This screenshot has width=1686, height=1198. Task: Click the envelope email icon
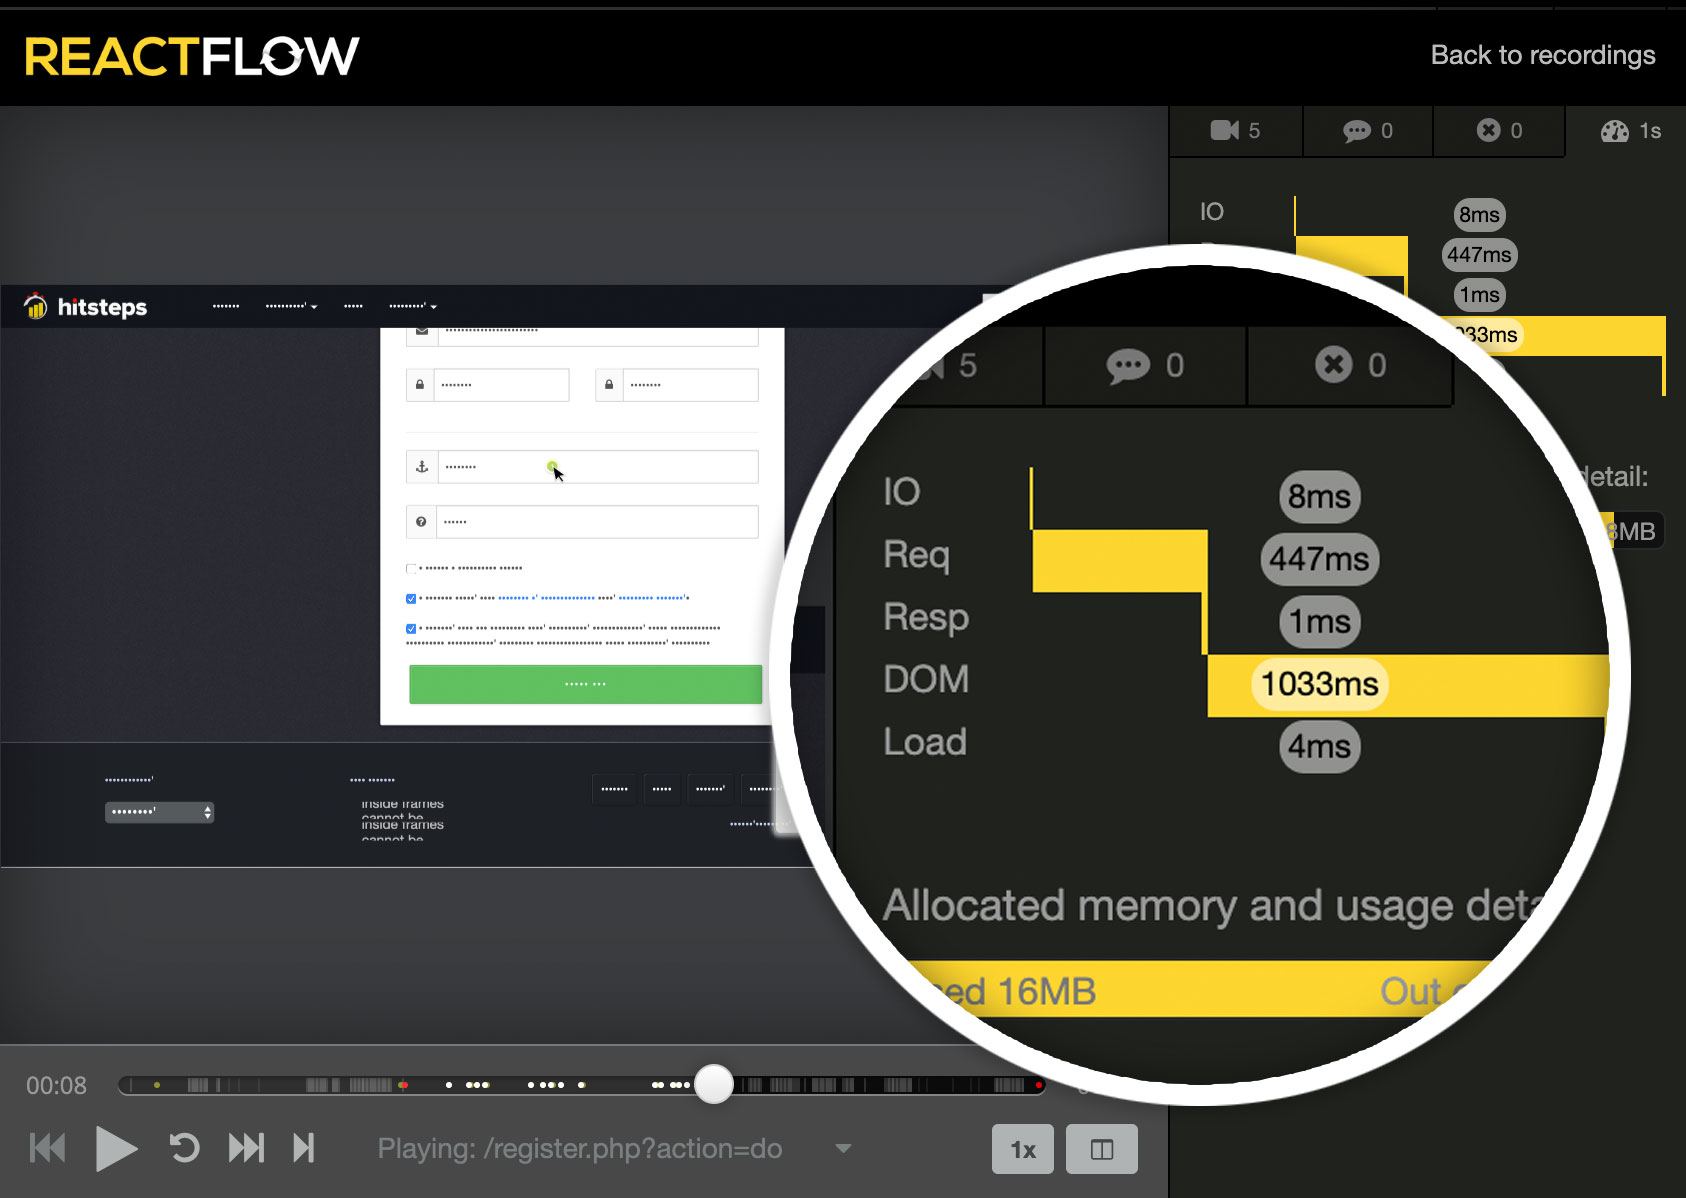click(x=421, y=332)
